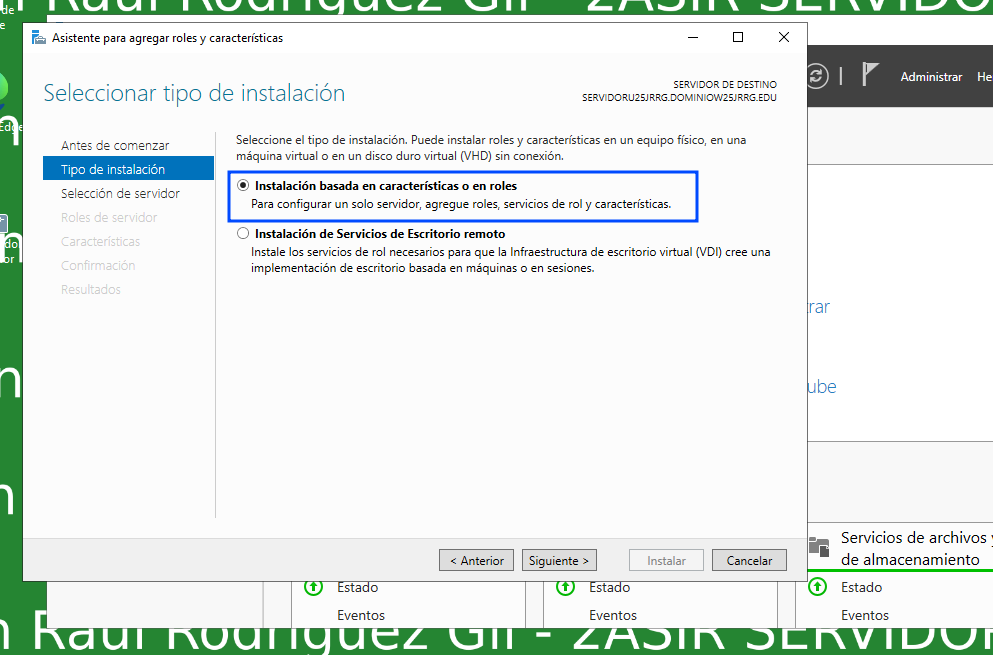Screen dimensions: 993x655
Task: Cancel the wizard with Cancelar
Action: coord(749,561)
